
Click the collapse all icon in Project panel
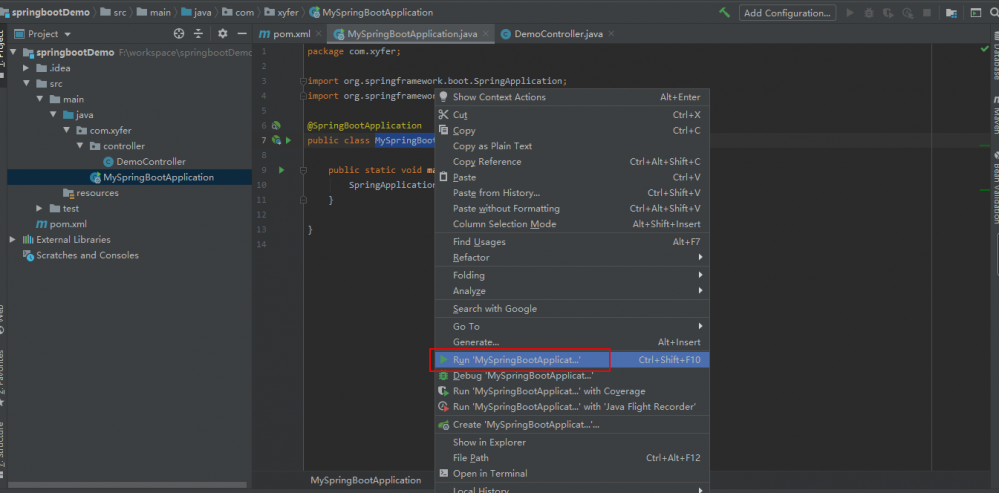click(x=197, y=33)
